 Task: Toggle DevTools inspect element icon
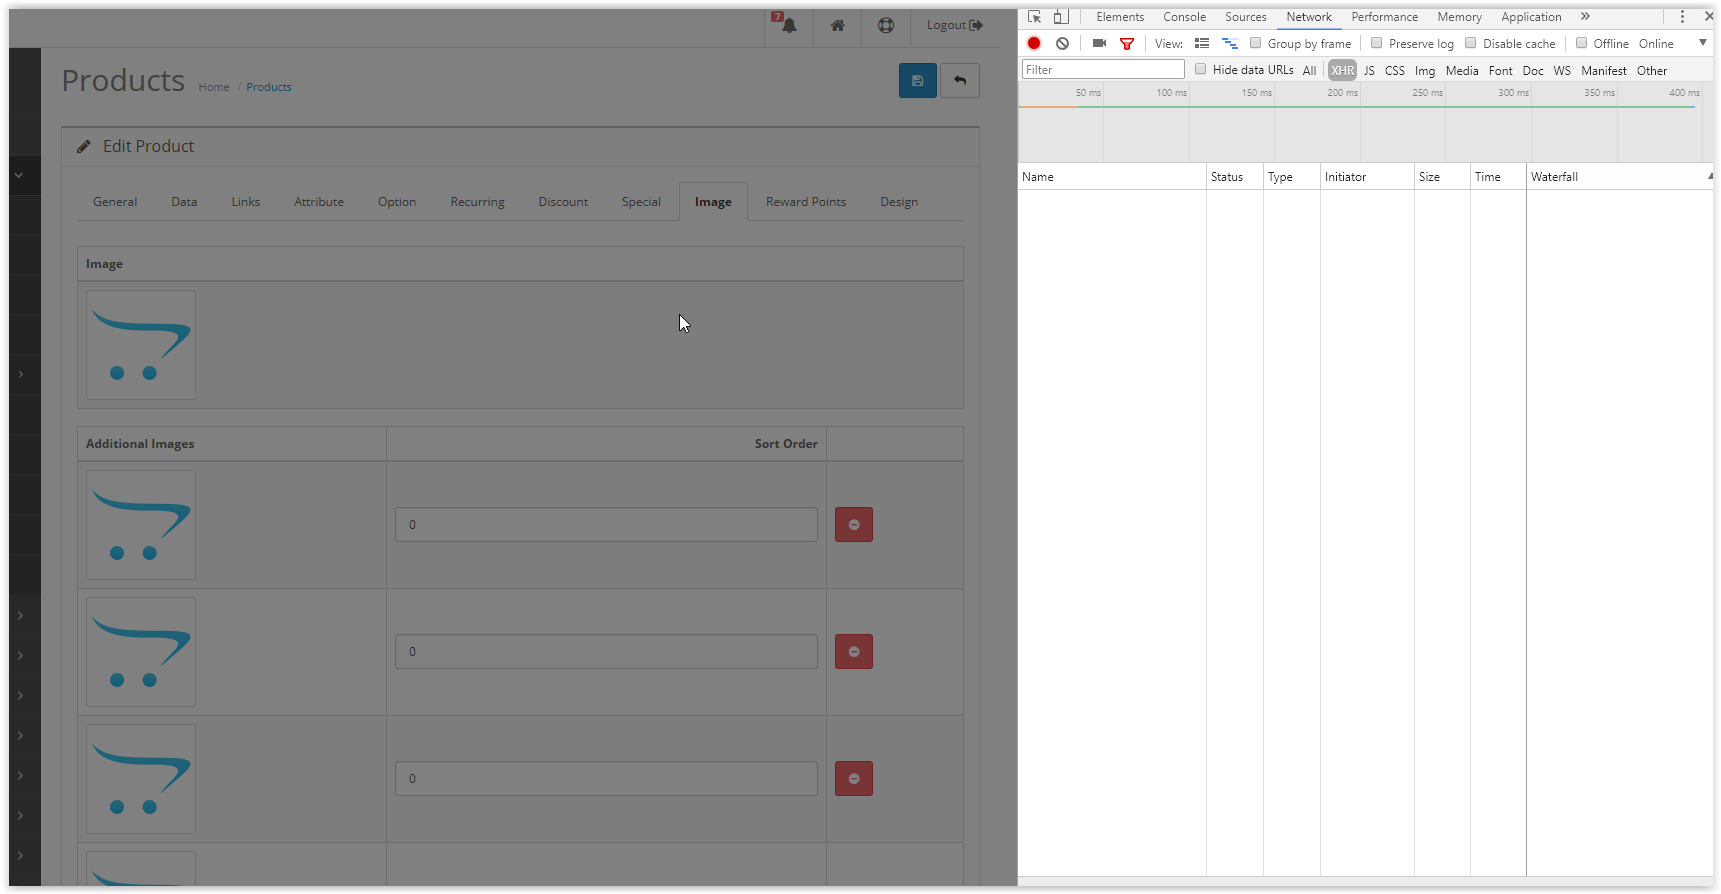pos(1035,17)
